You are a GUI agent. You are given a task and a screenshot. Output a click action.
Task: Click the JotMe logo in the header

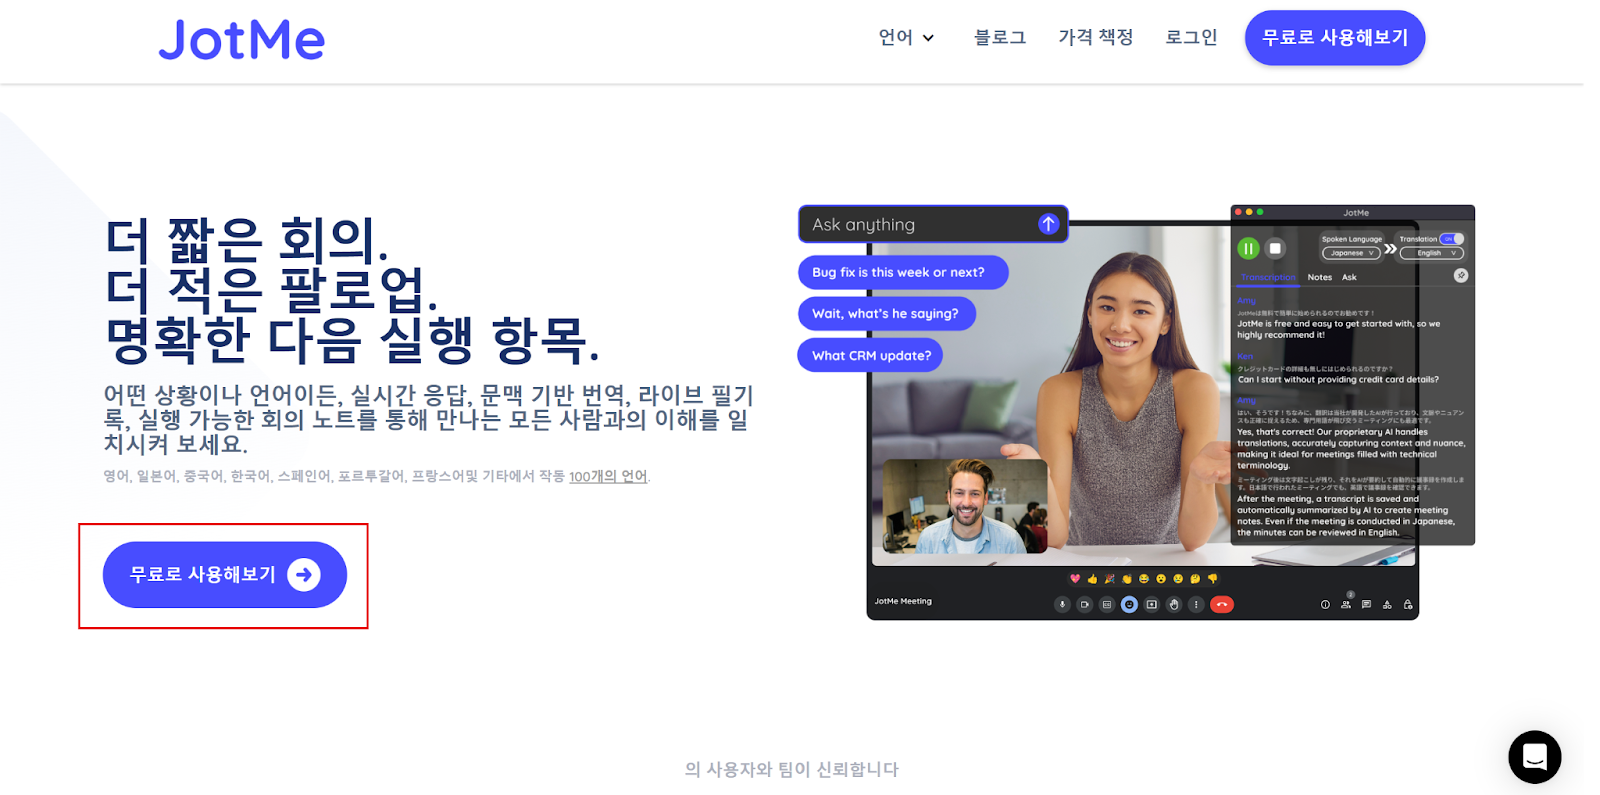point(241,40)
